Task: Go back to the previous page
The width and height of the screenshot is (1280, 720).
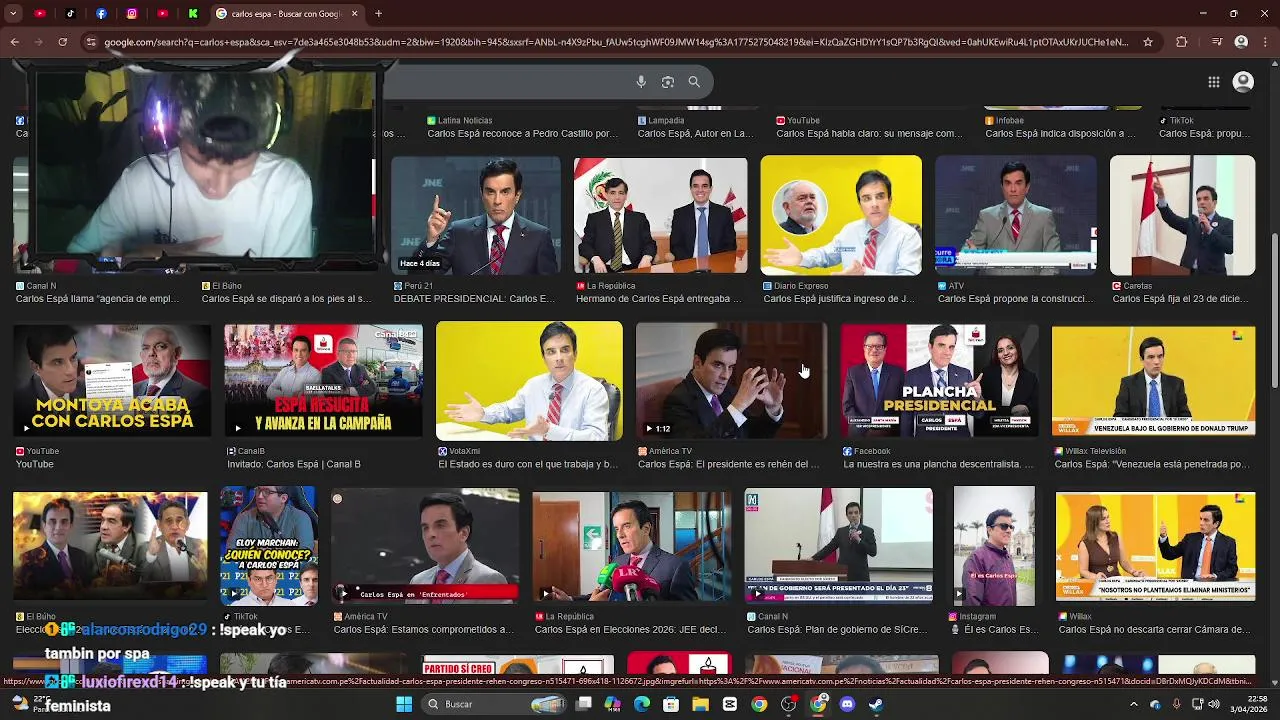Action: pos(14,42)
